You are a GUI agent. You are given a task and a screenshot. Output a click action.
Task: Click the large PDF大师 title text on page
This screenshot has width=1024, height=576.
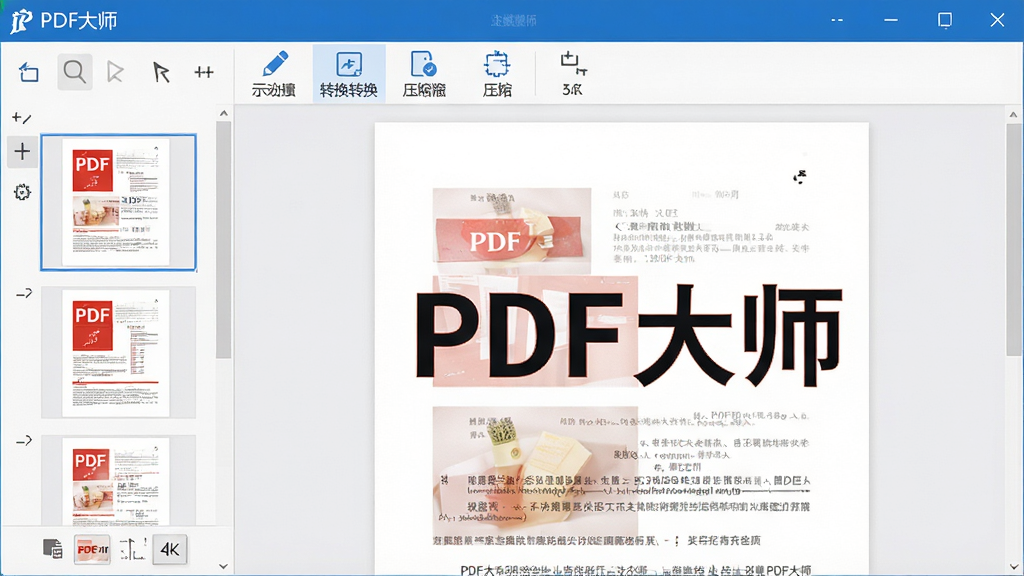[x=629, y=334]
